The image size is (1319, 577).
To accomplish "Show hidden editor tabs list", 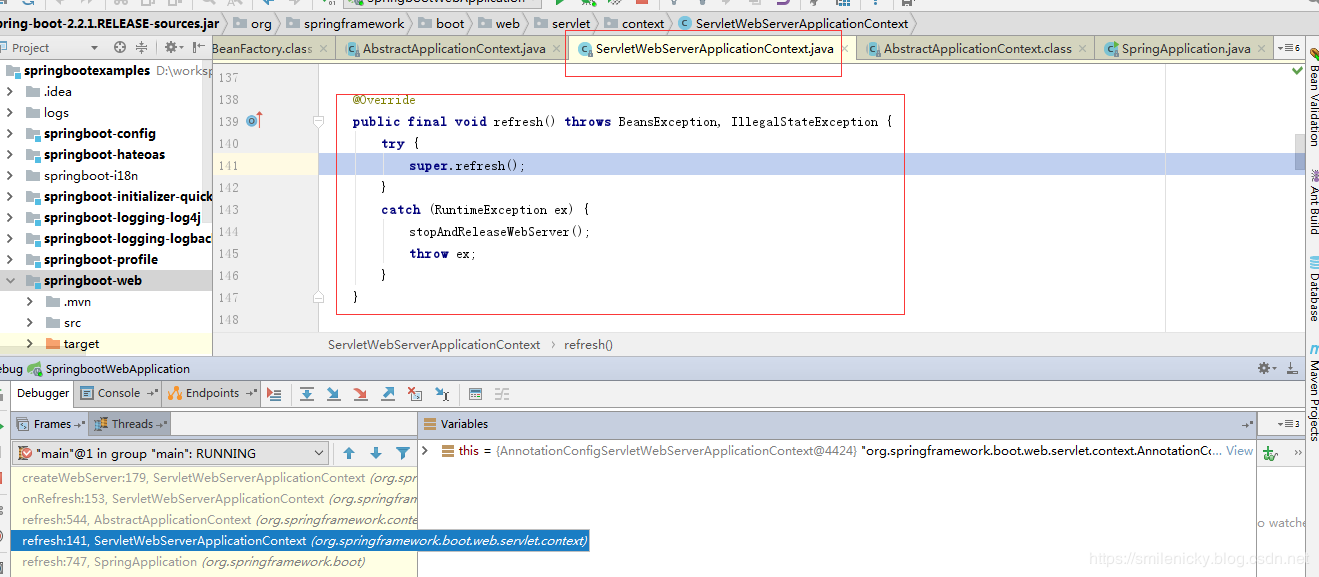I will (x=1289, y=48).
